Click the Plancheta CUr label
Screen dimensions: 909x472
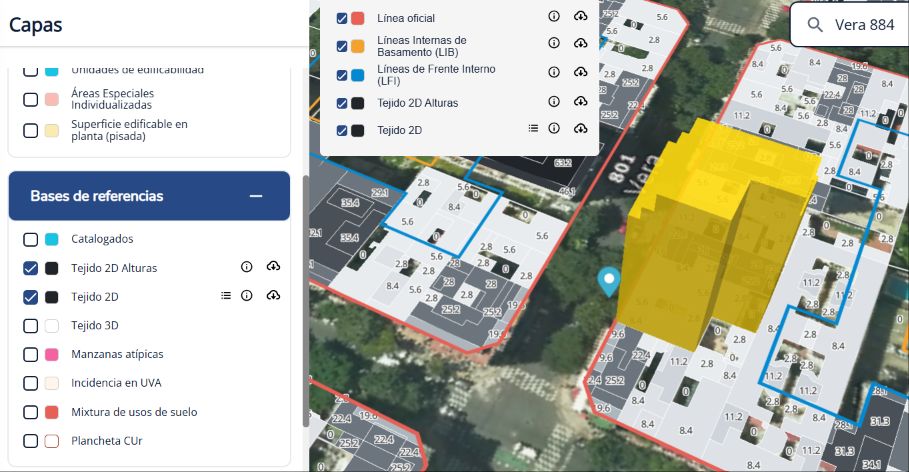[x=107, y=441]
